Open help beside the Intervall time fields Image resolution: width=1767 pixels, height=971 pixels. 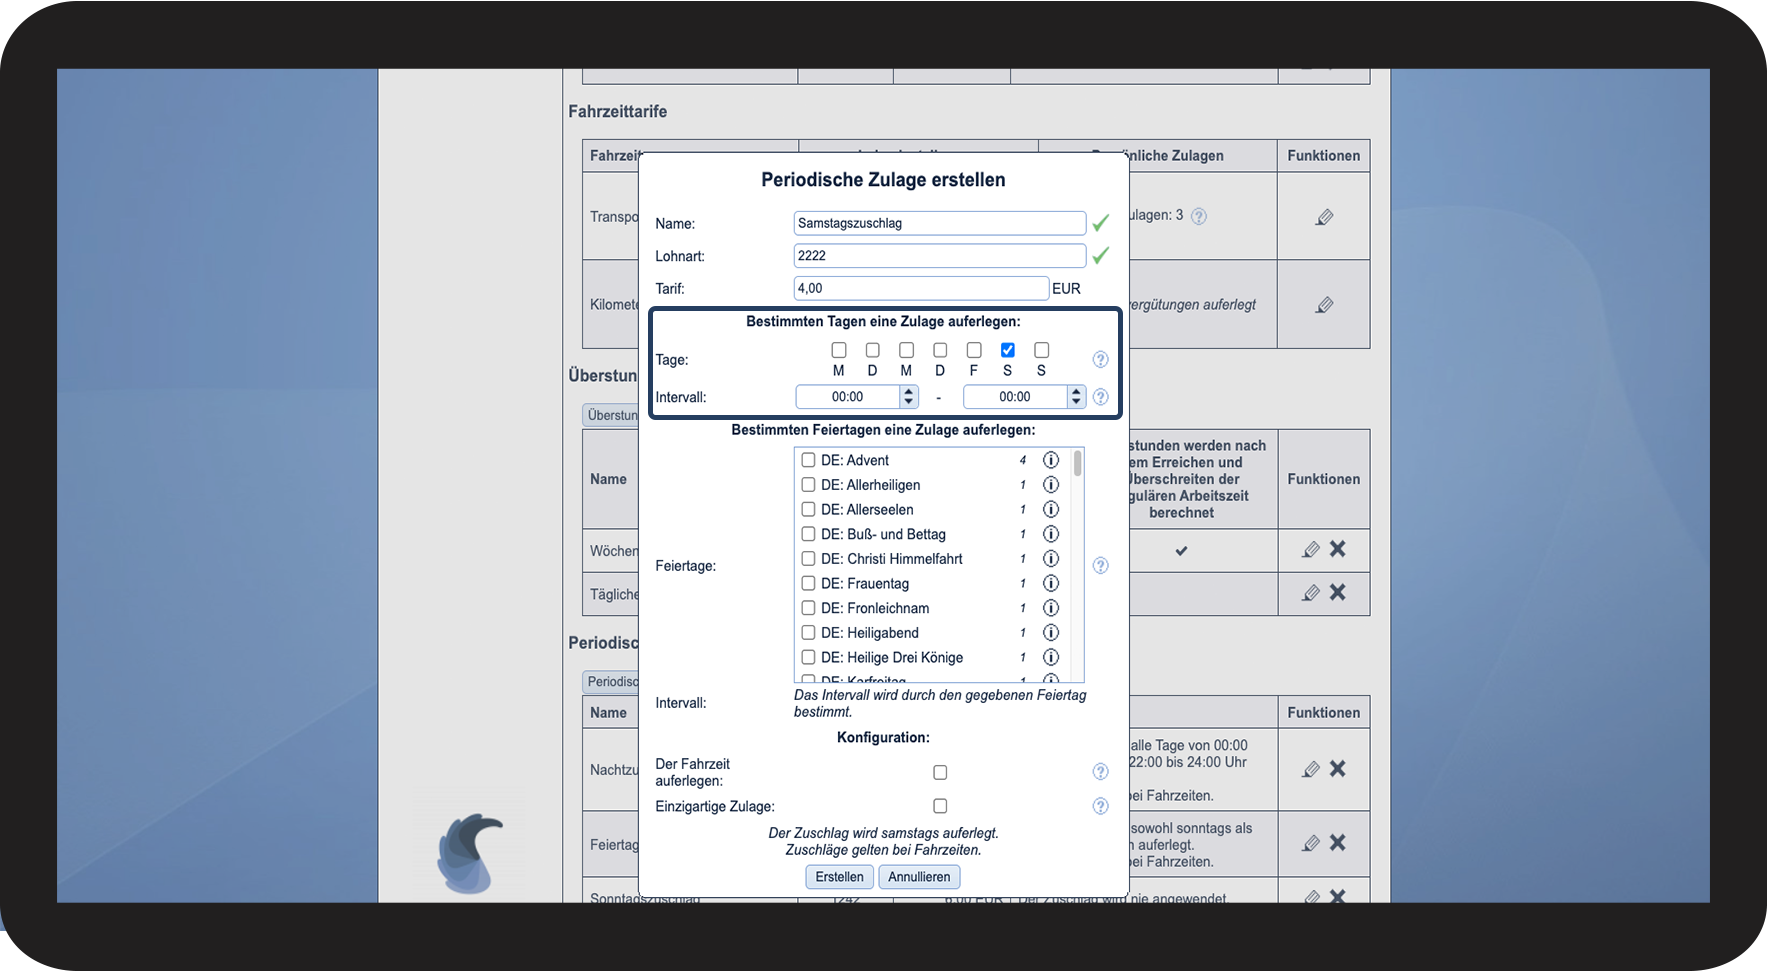1100,397
